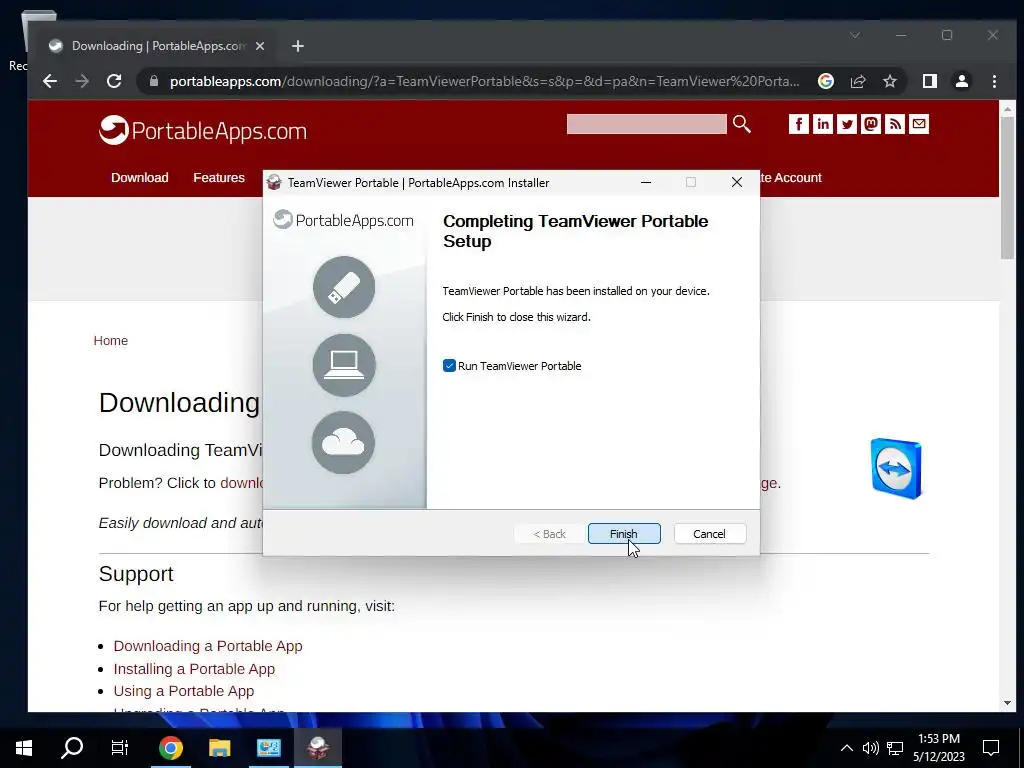This screenshot has width=1024, height=768.
Task: Click Finish in TeamViewer Portable installer
Action: point(624,534)
